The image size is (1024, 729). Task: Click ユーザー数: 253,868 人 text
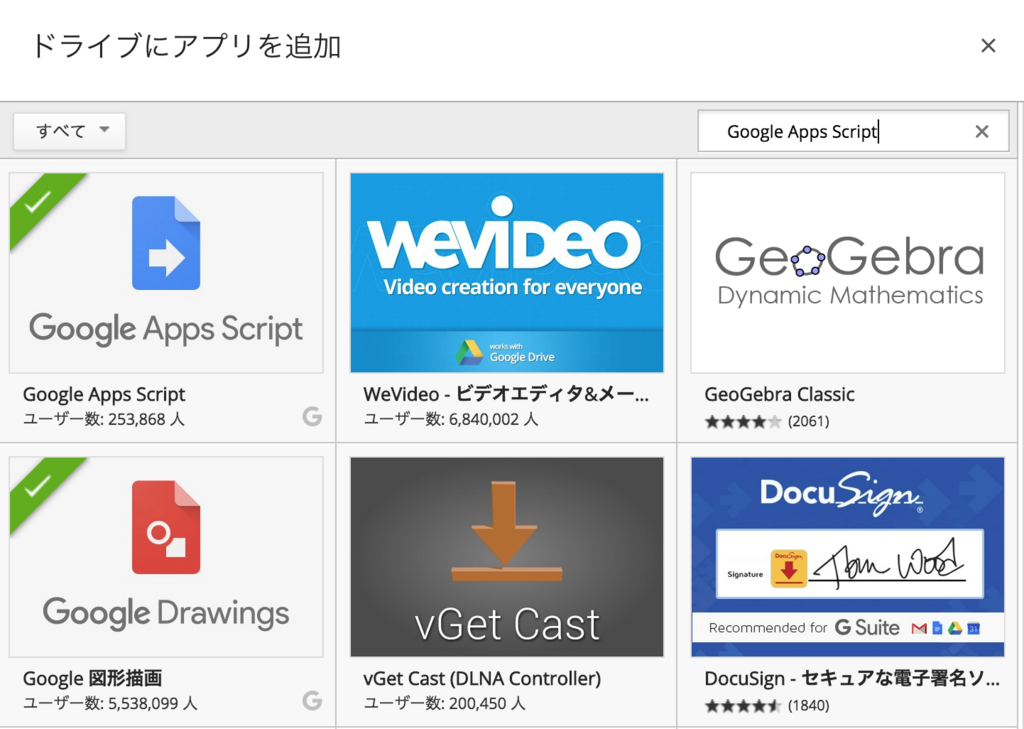point(104,419)
